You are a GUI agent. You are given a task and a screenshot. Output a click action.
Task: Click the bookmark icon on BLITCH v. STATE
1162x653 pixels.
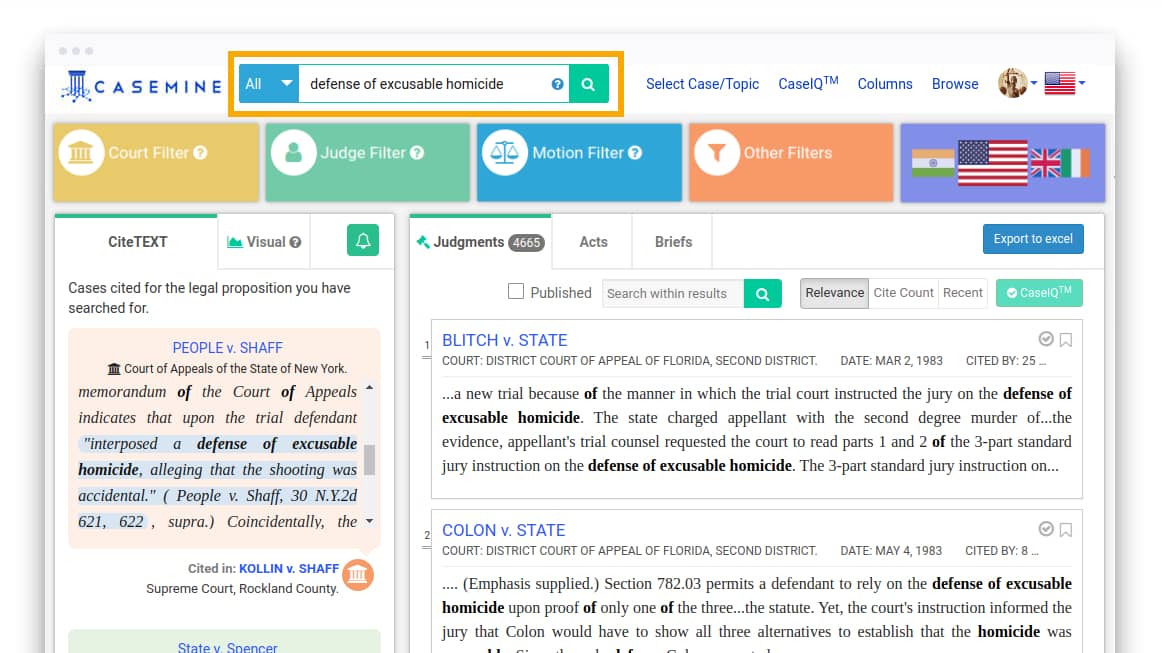click(1066, 340)
